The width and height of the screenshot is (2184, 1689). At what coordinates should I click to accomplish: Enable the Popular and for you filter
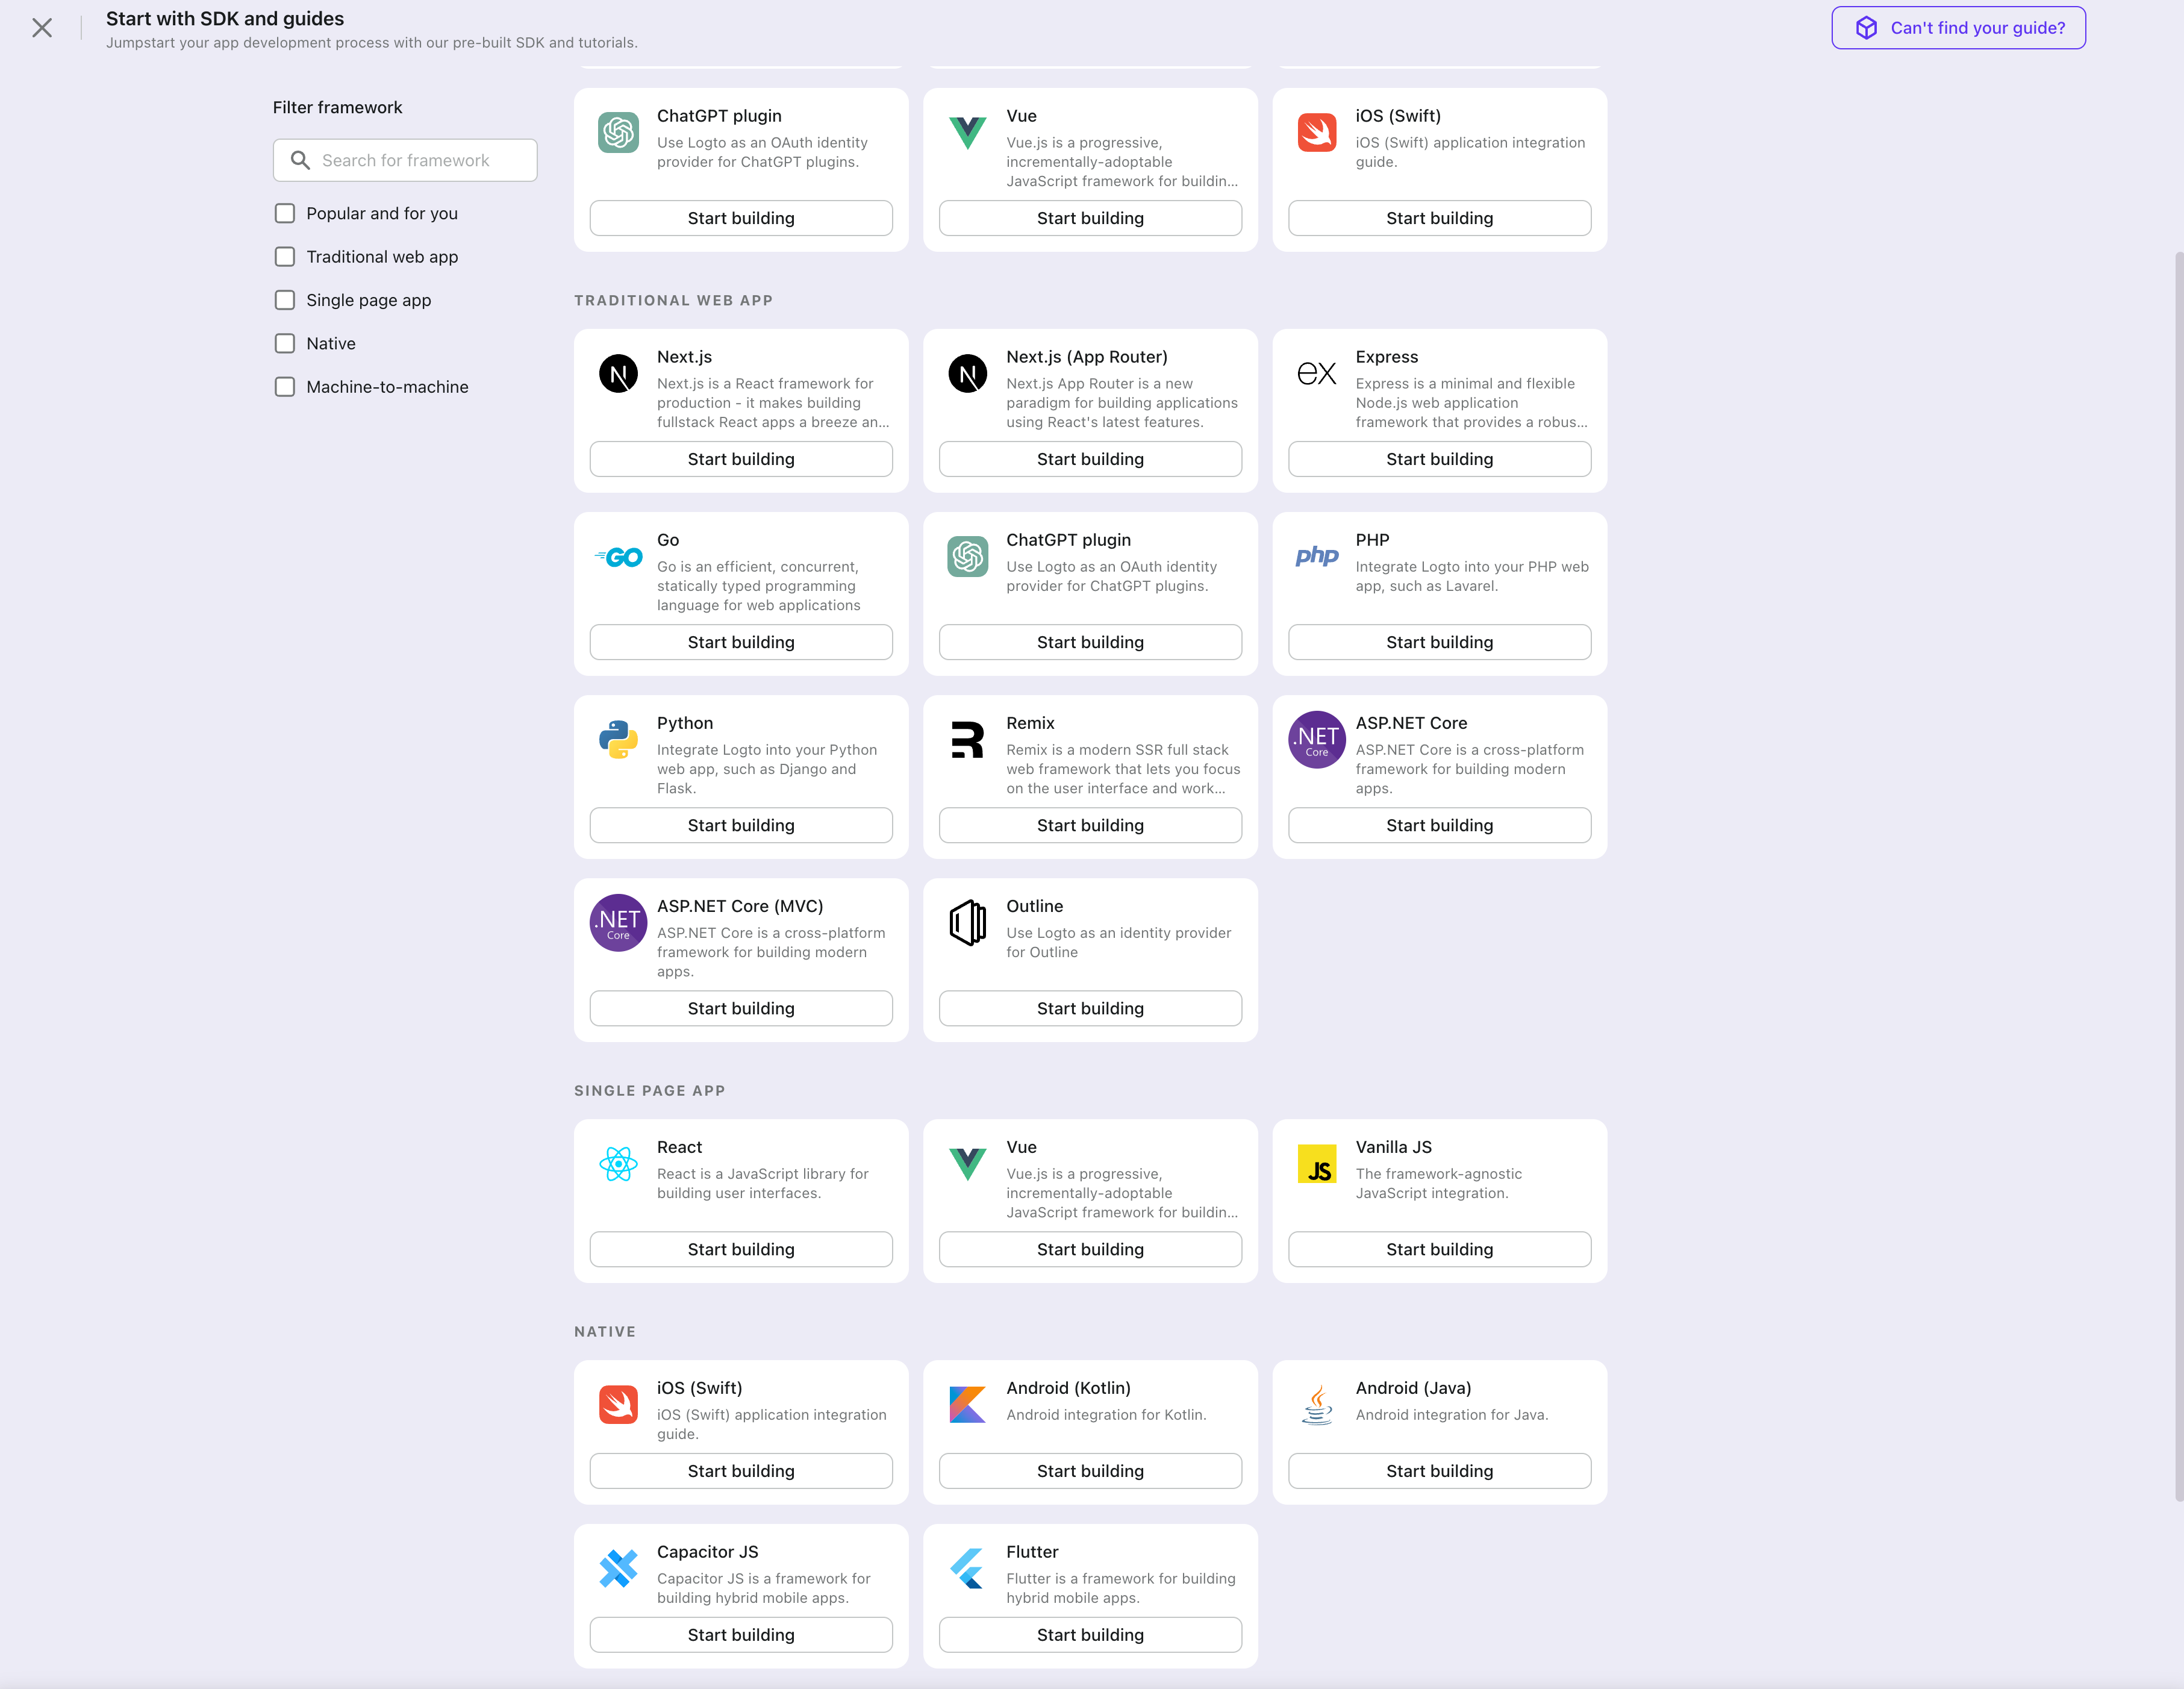click(285, 214)
